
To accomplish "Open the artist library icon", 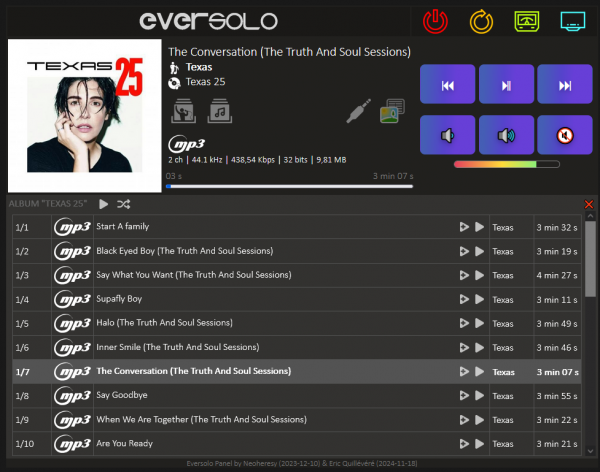I will pos(183,111).
